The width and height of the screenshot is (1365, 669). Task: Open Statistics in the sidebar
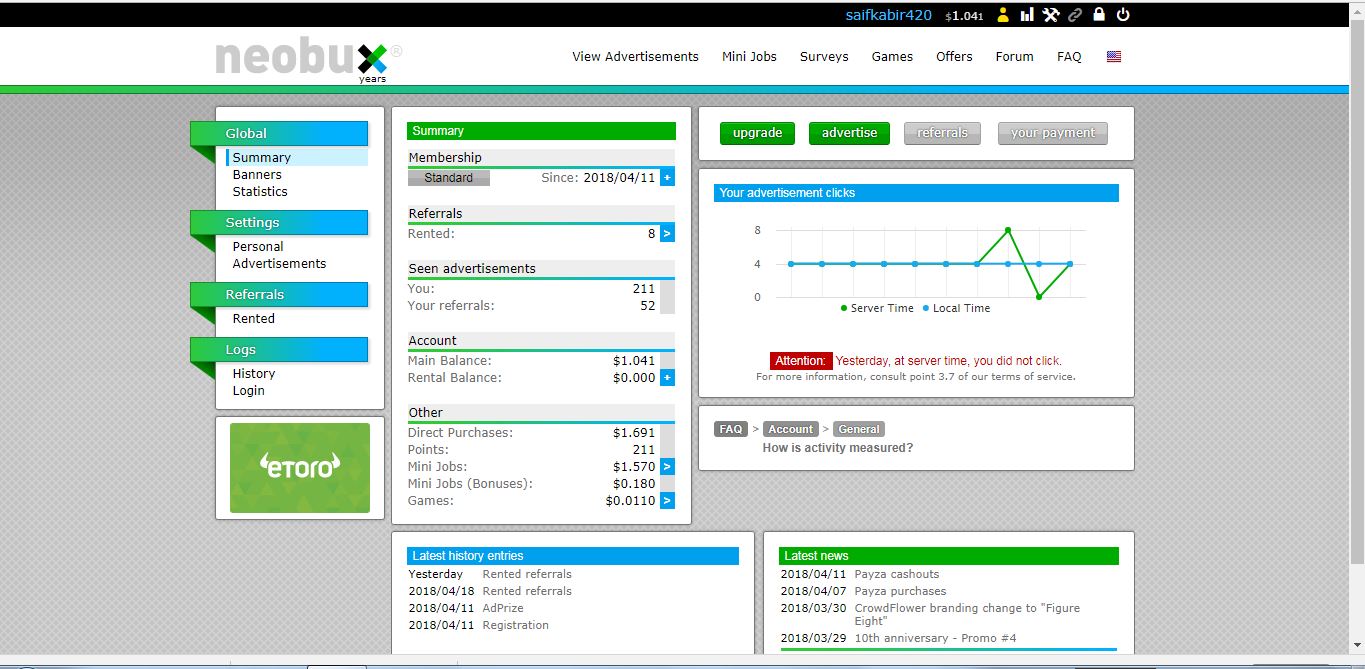pos(260,192)
